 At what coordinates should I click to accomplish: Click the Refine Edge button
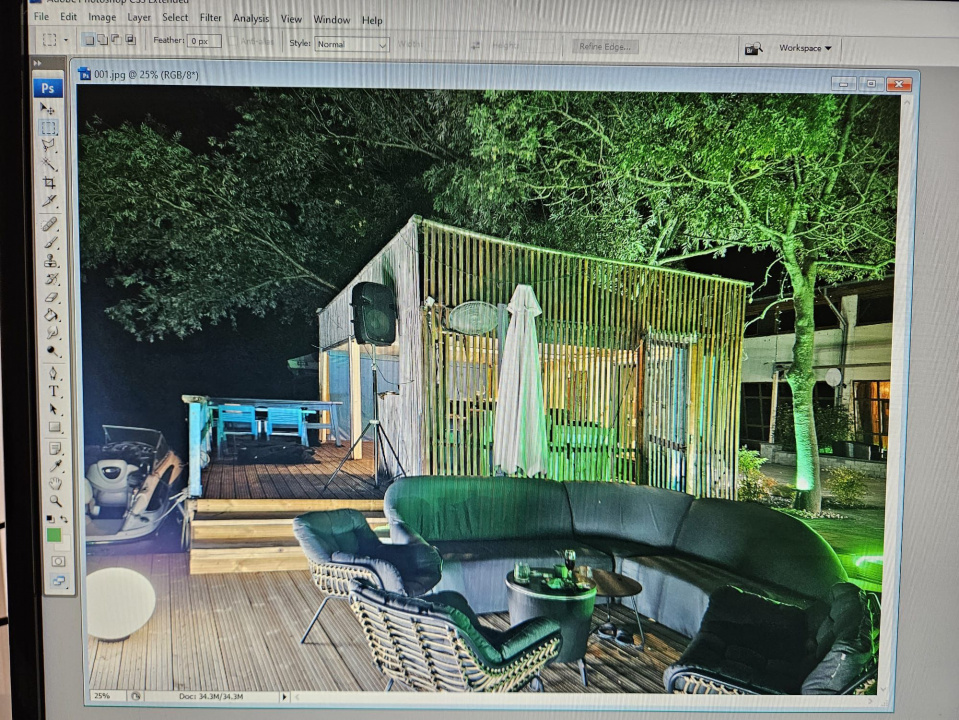606,46
